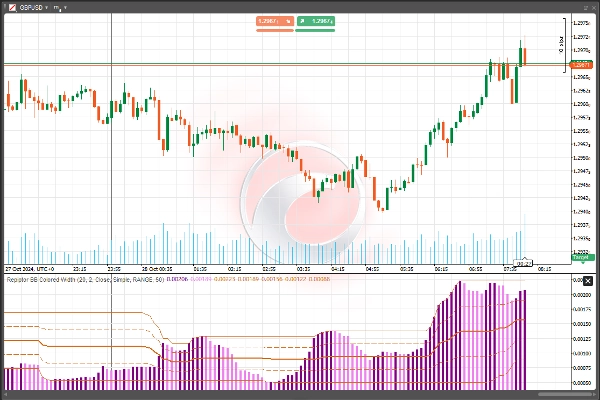
Task: Click the 04:55 label on time axis
Action: tap(371, 269)
